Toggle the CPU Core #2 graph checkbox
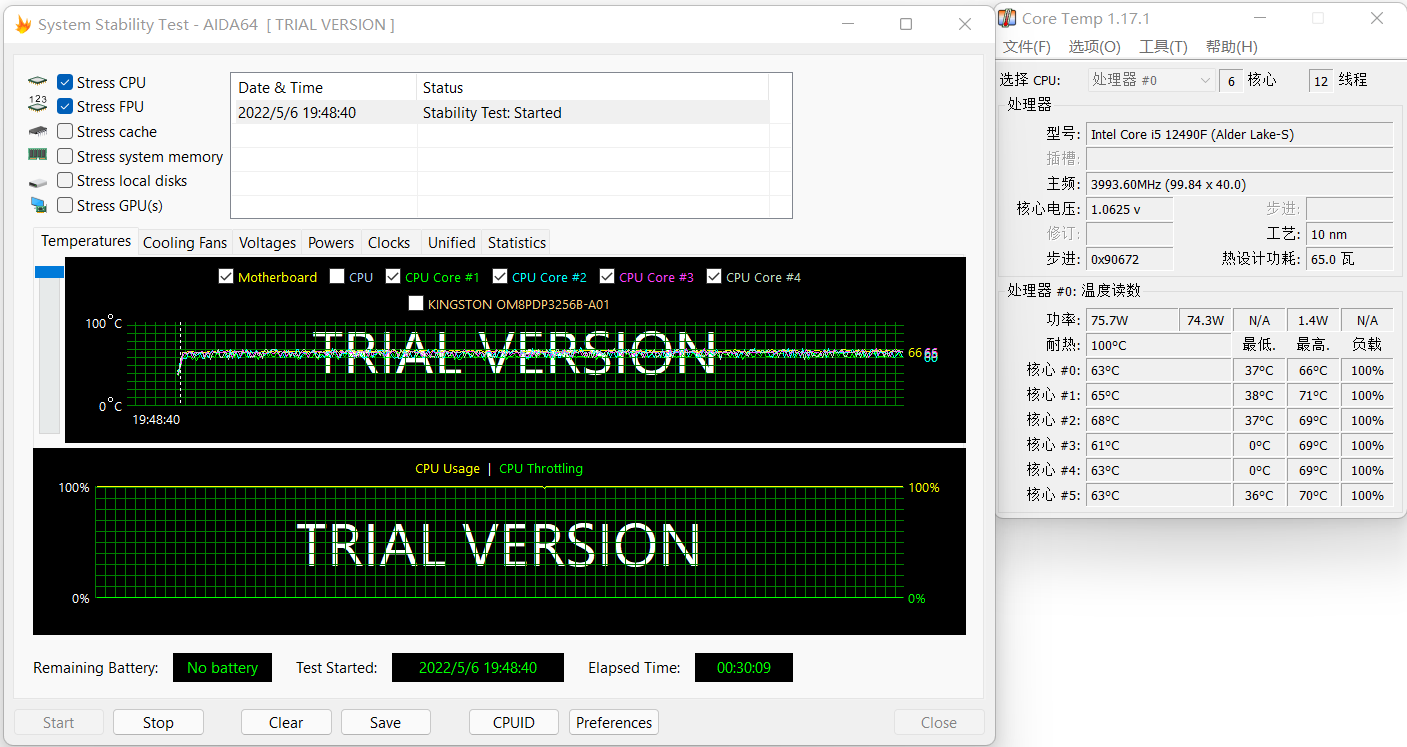1407x747 pixels. point(499,277)
